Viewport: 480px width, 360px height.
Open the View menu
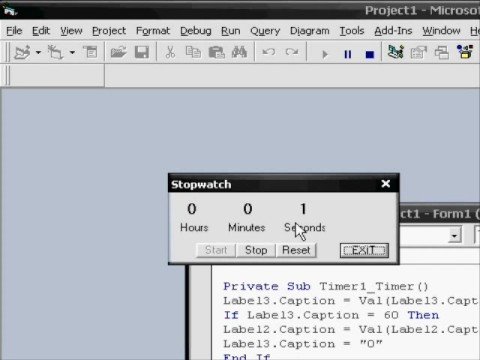tap(71, 31)
